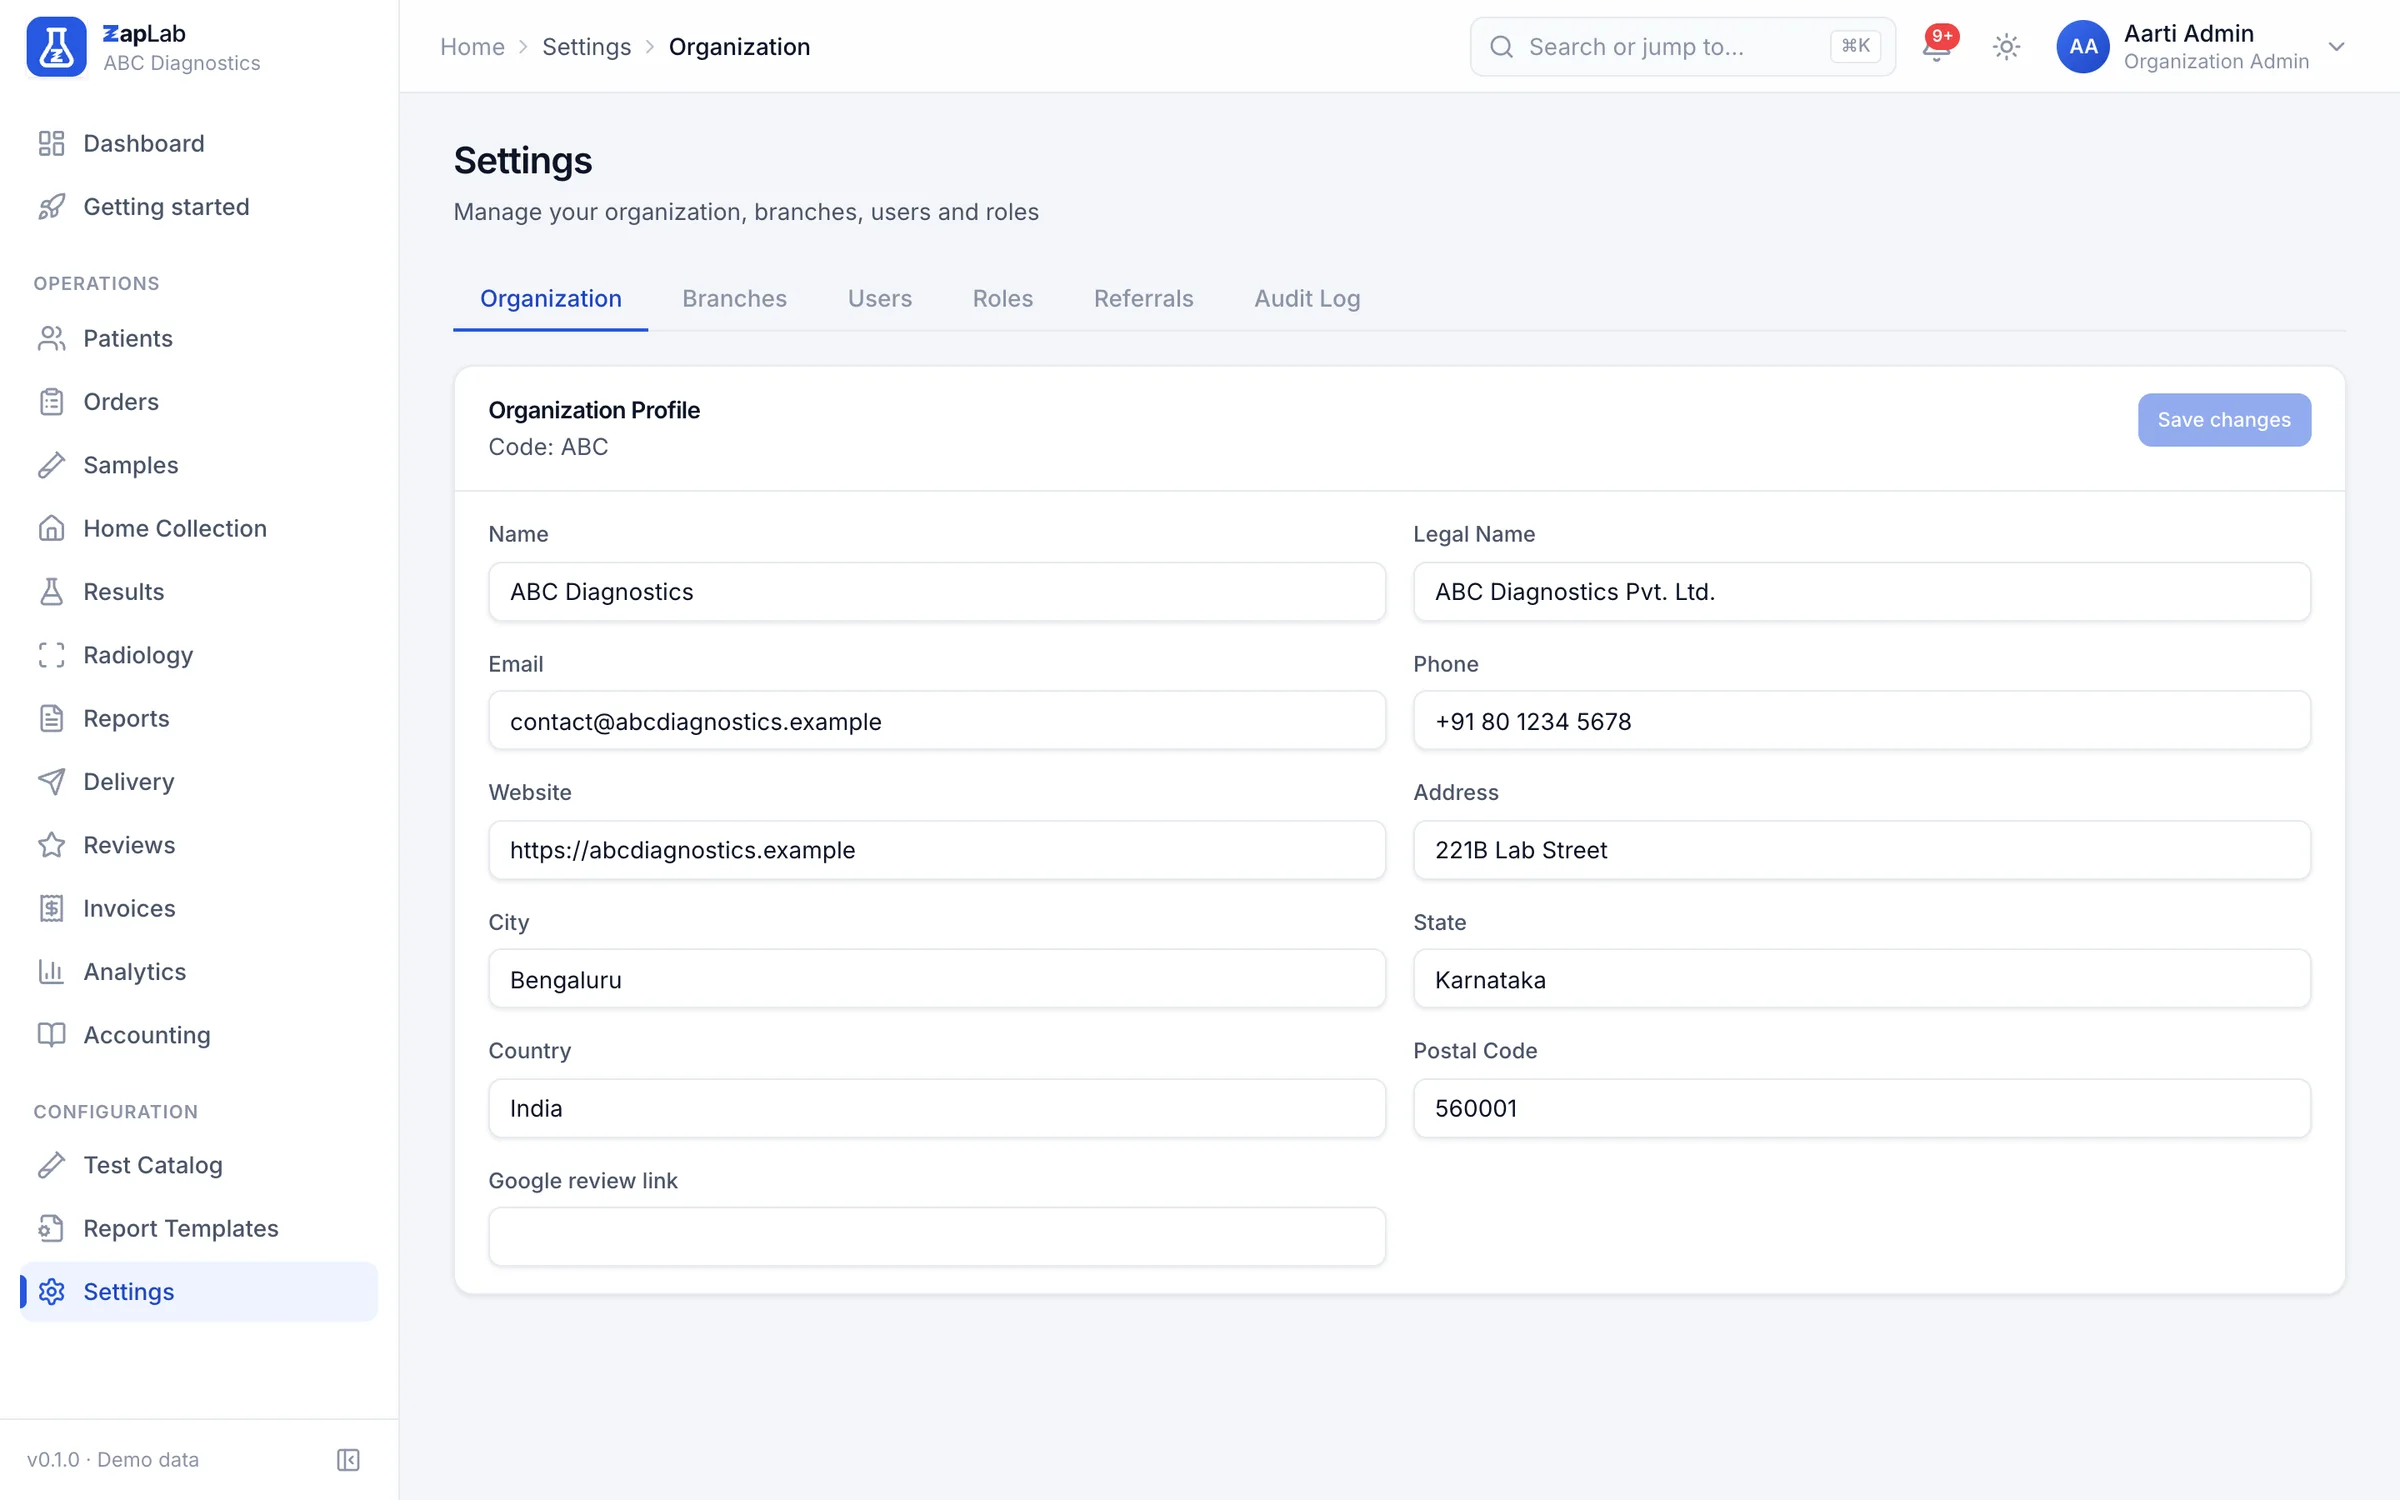Toggle light/dark theme sun icon

coord(2006,47)
